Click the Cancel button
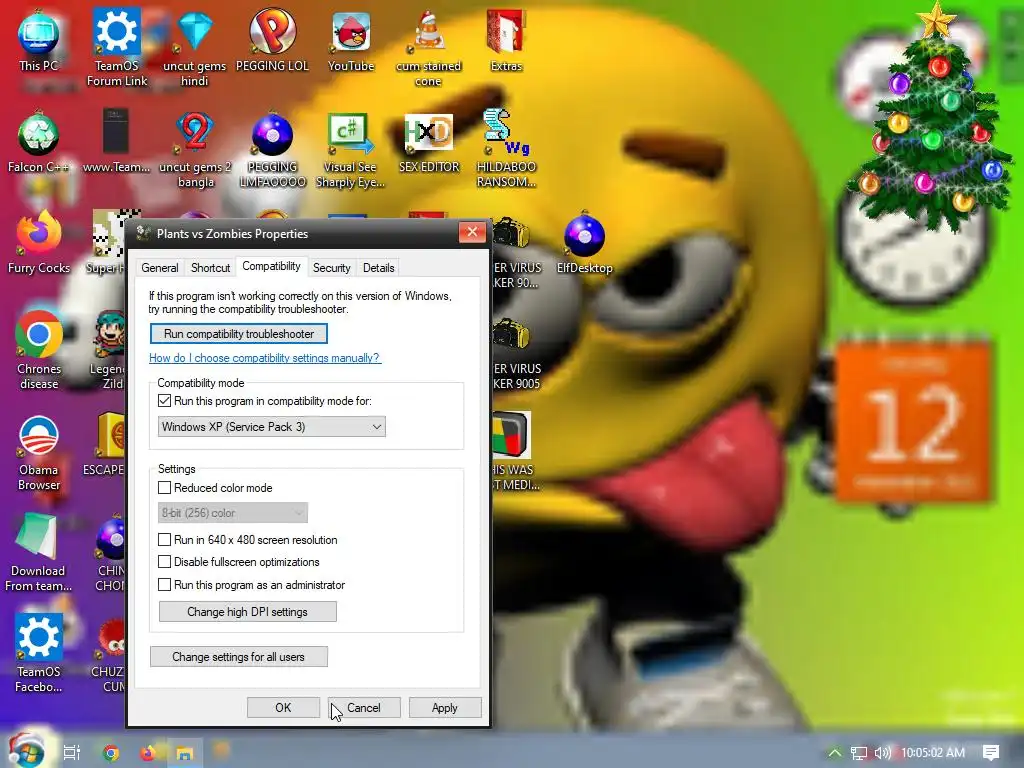Screen dimensions: 1024x768 (364, 708)
